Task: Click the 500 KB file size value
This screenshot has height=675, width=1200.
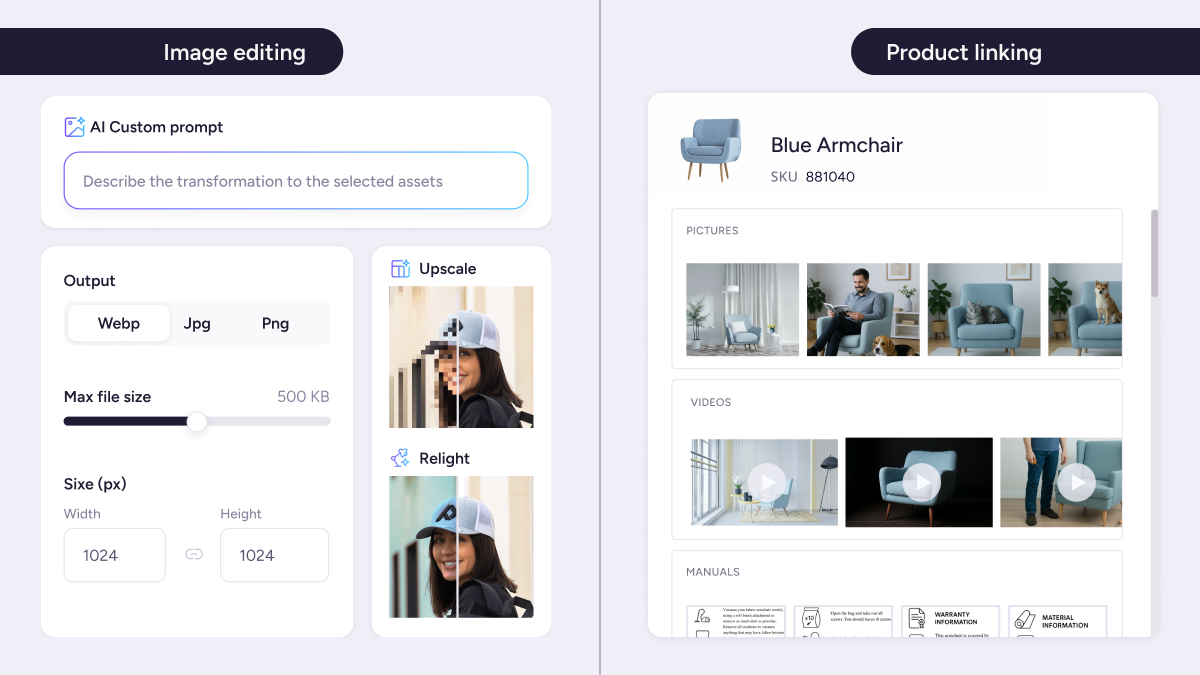Action: [303, 397]
